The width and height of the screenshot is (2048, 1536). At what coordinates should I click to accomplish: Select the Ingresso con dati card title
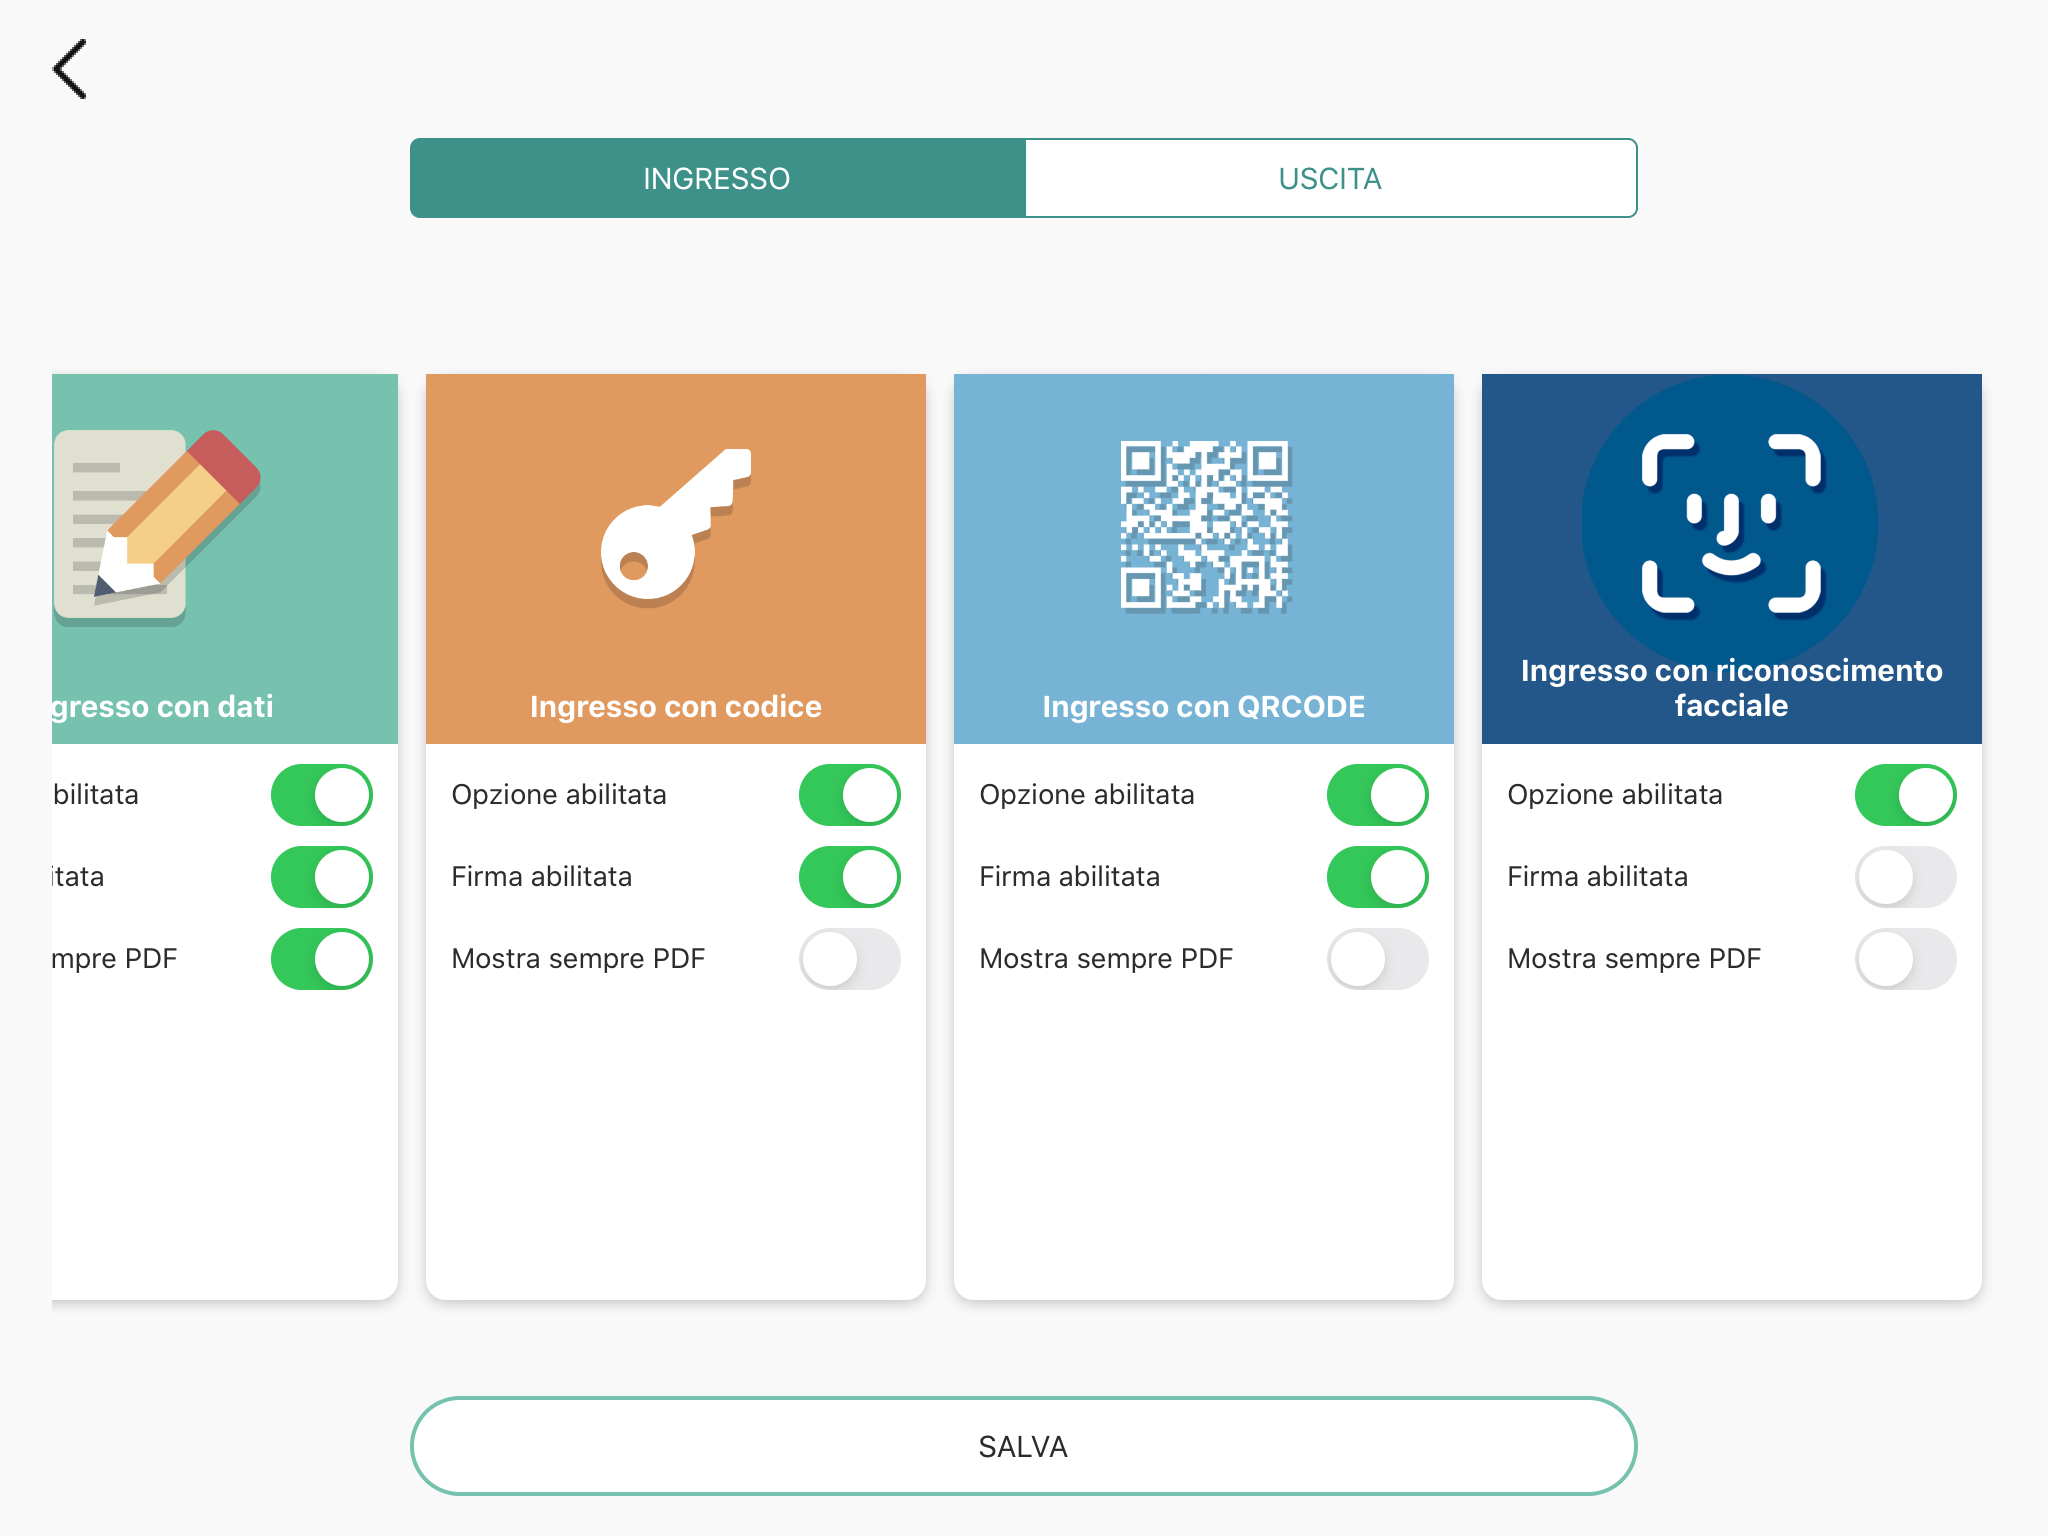click(x=163, y=706)
